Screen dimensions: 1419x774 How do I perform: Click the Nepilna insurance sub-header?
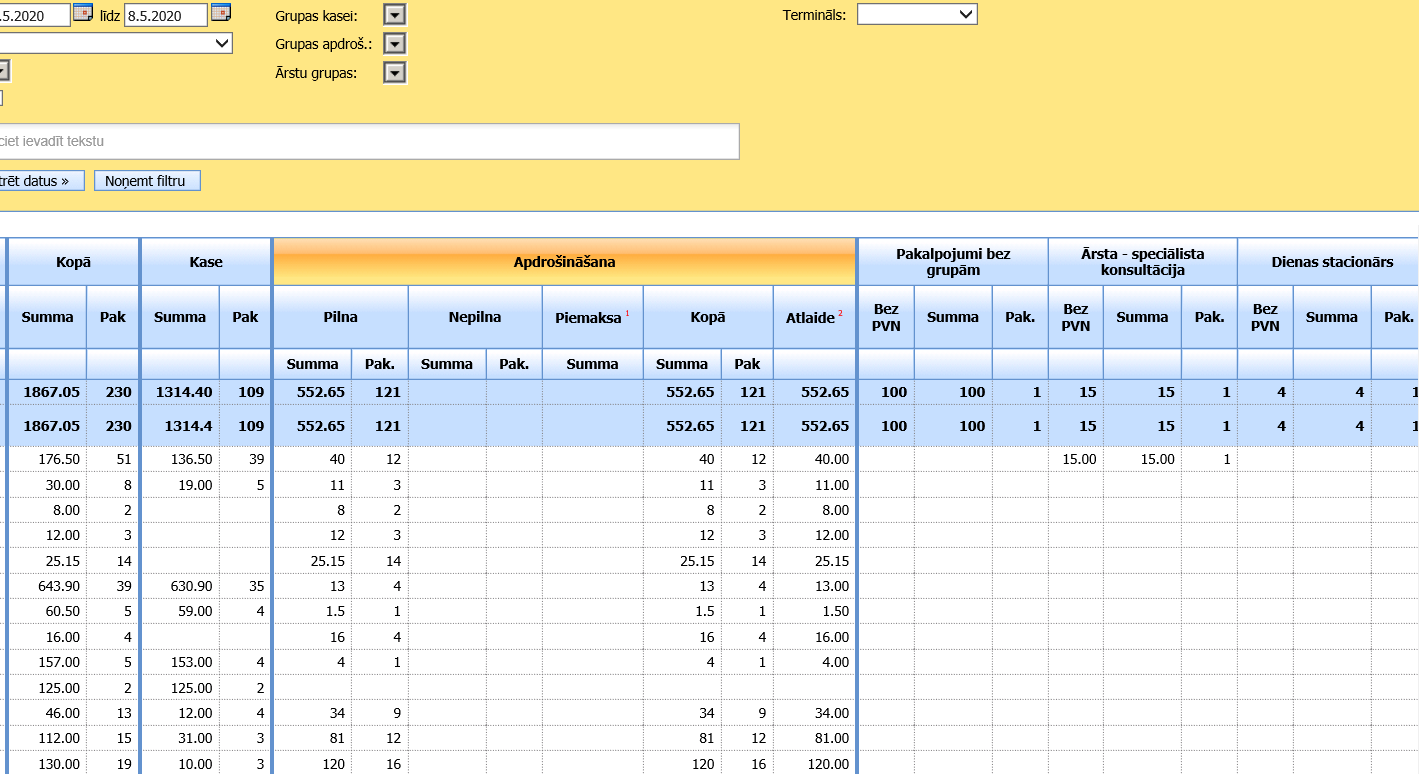(475, 317)
